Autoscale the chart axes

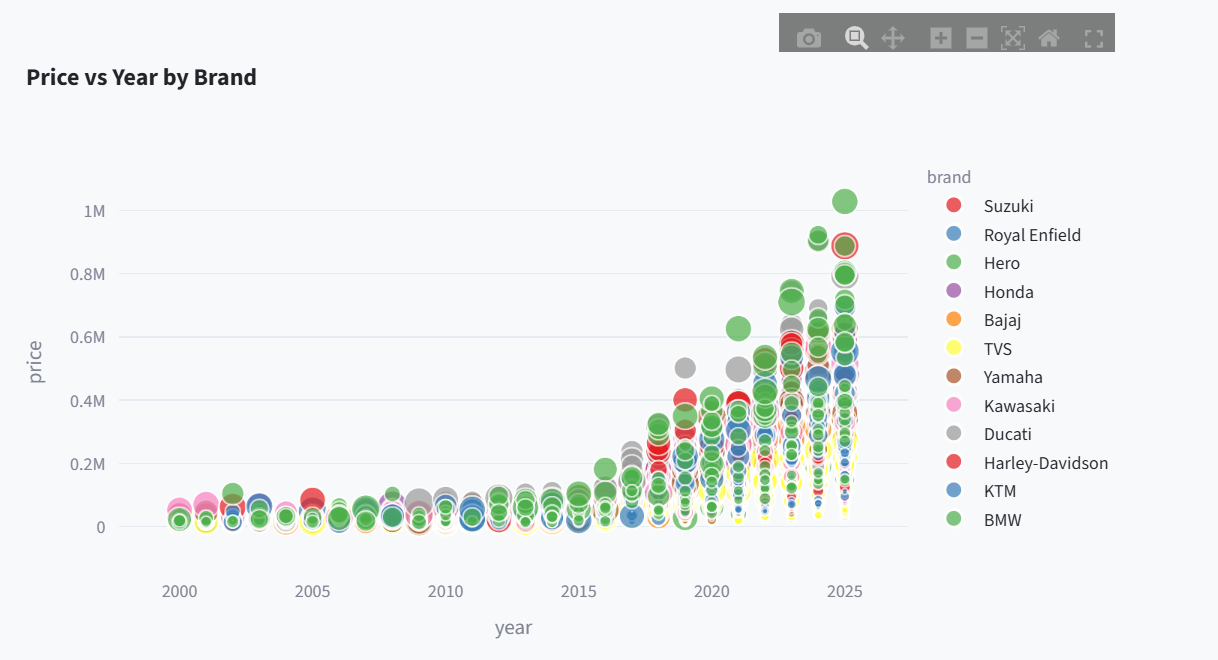1013,38
